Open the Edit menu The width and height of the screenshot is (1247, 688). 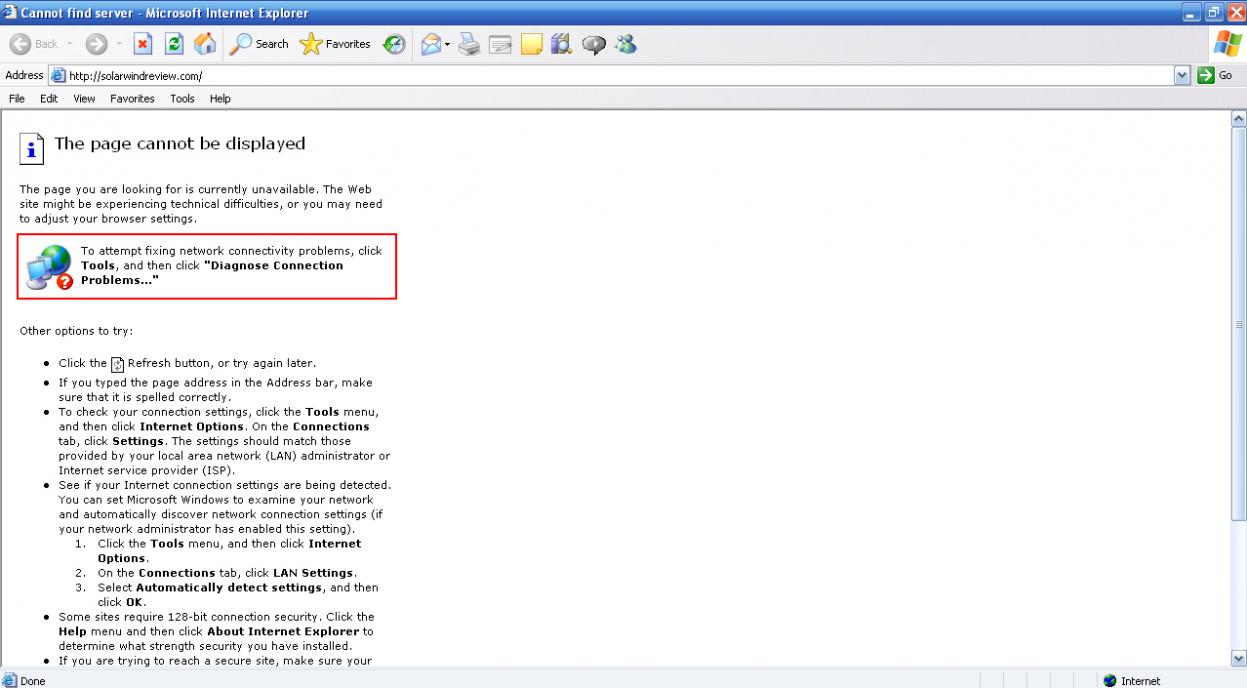[x=49, y=98]
